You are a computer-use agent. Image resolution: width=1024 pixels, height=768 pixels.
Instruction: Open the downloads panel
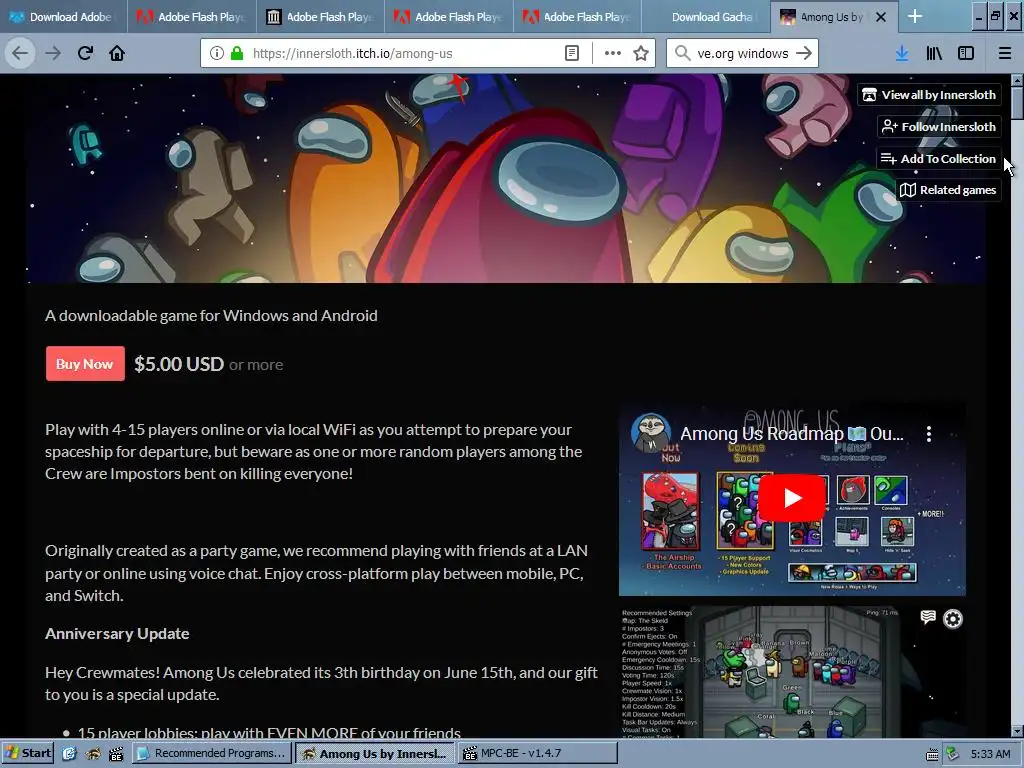902,54
